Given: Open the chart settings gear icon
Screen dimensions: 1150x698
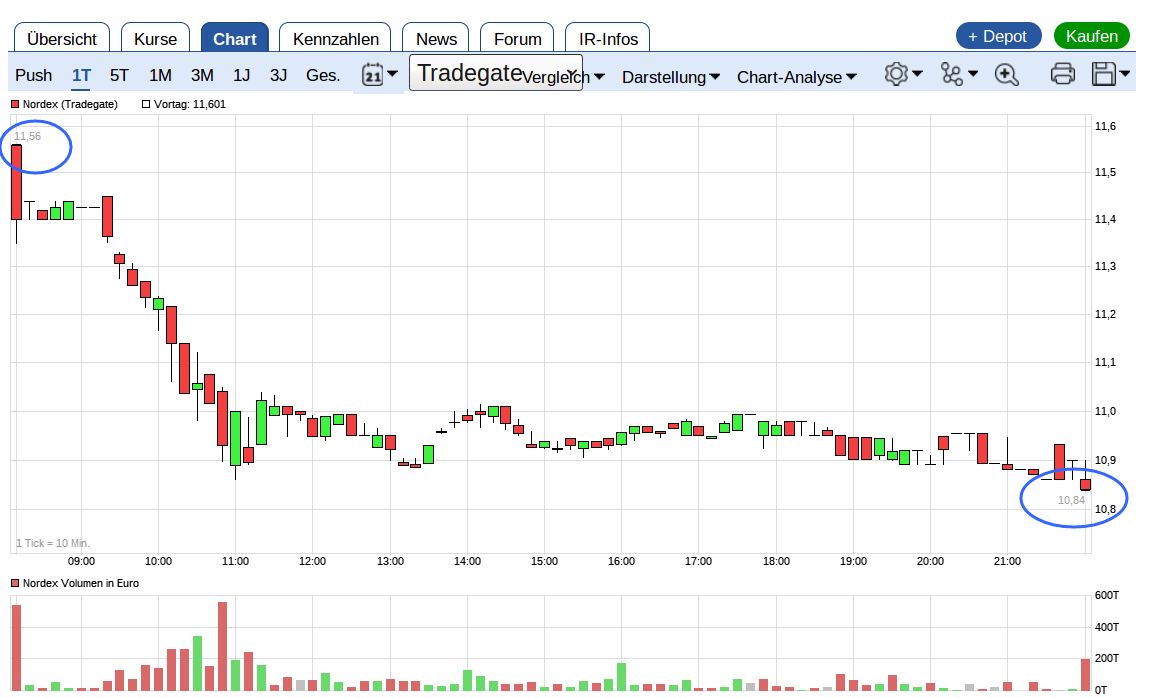Looking at the screenshot, I should (897, 74).
